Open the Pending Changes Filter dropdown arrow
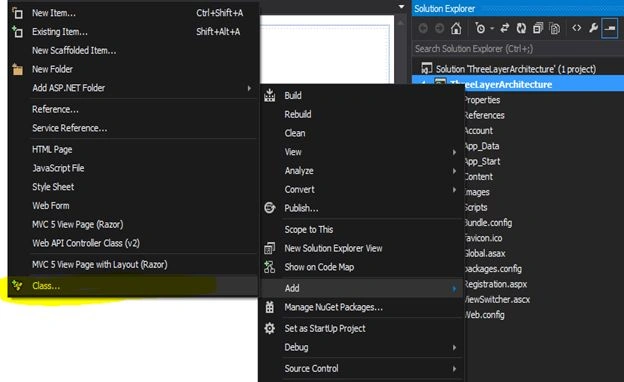 tap(492, 28)
